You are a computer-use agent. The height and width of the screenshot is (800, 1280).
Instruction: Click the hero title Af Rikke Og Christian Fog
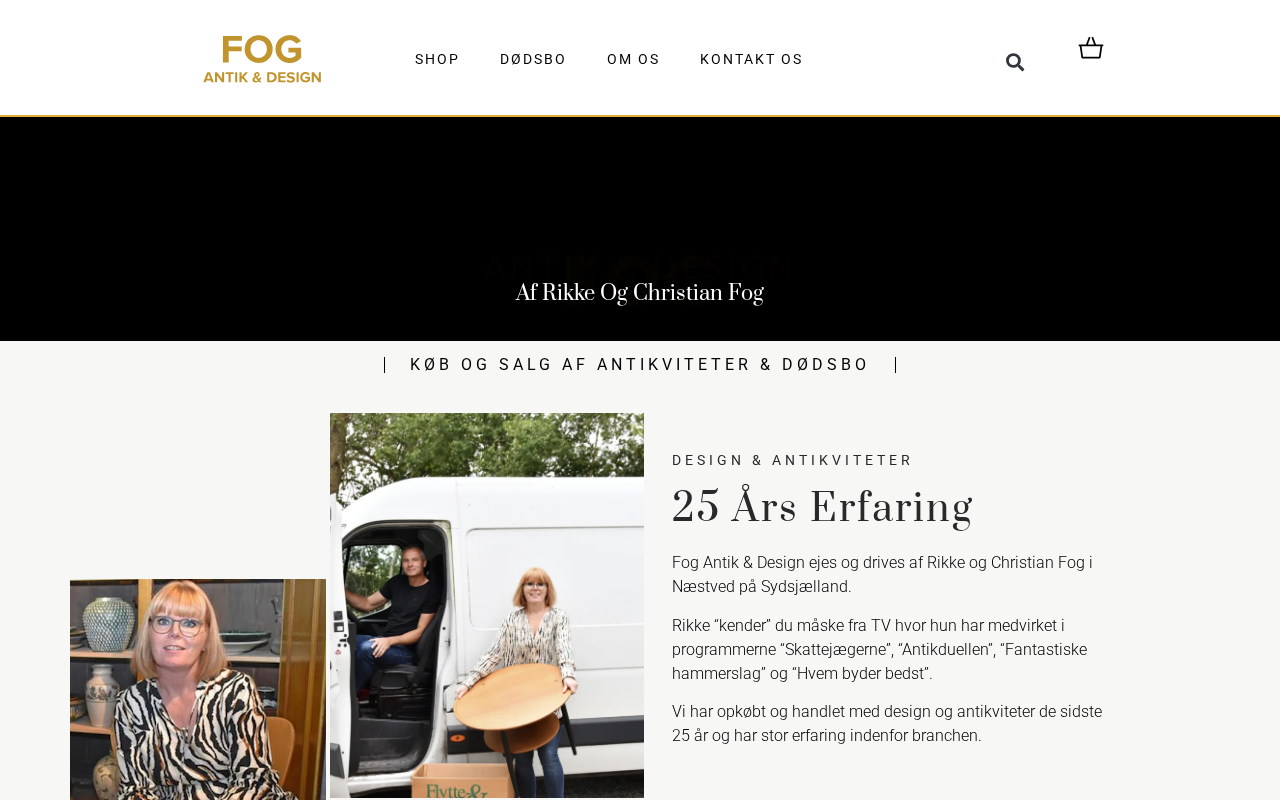click(x=639, y=293)
